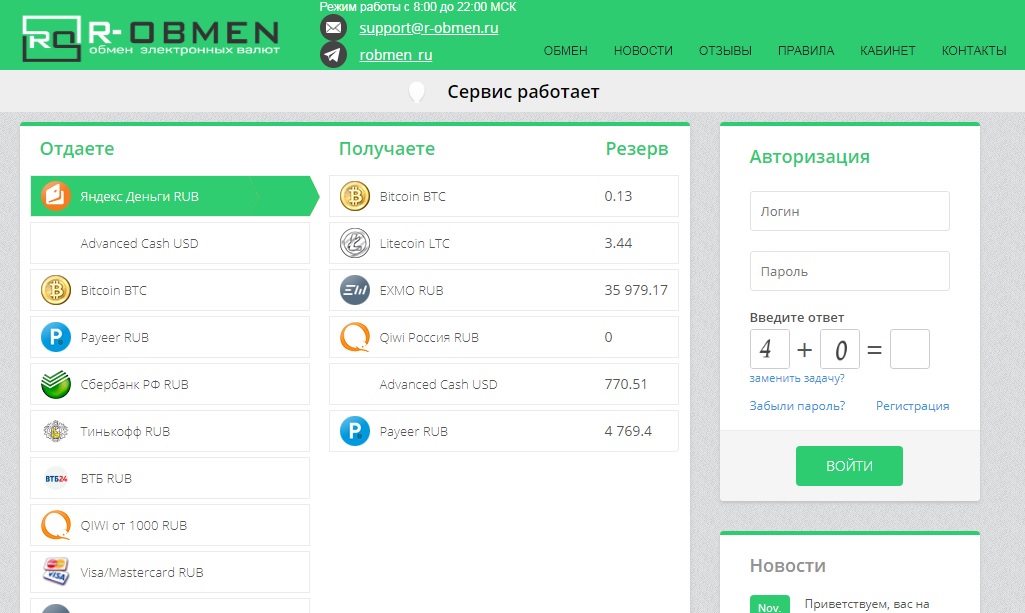Click the R-OBMEN logo
This screenshot has height=613, width=1025.
point(151,39)
